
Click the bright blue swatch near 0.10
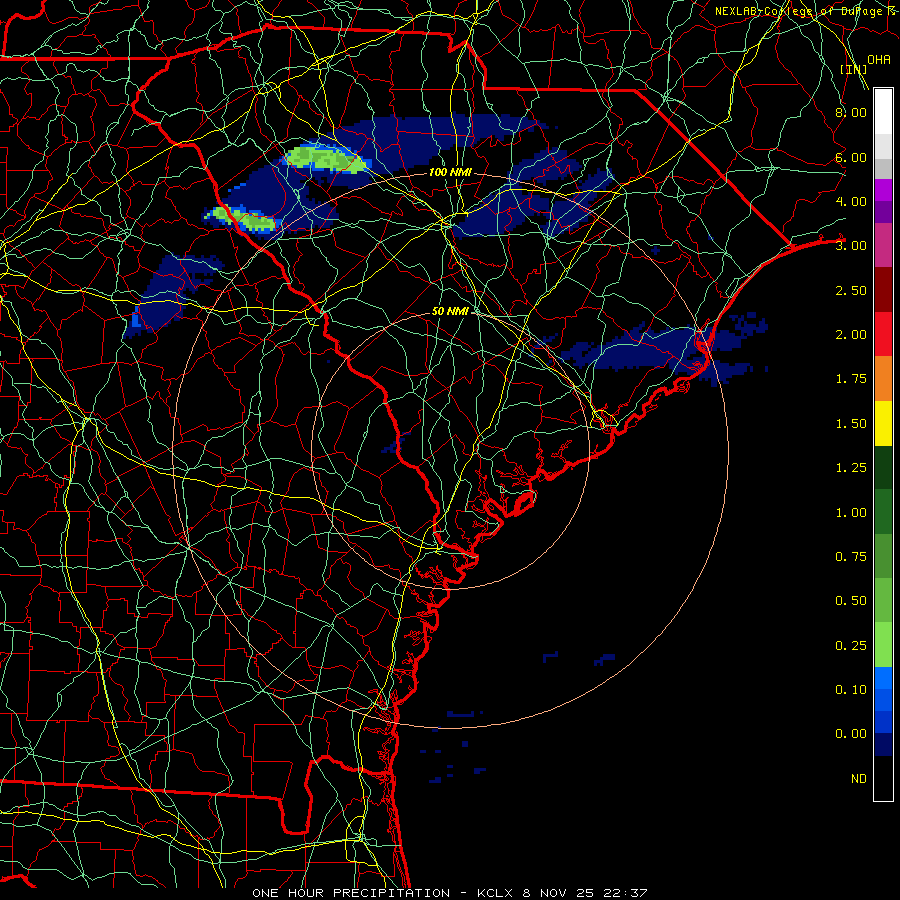tap(883, 678)
